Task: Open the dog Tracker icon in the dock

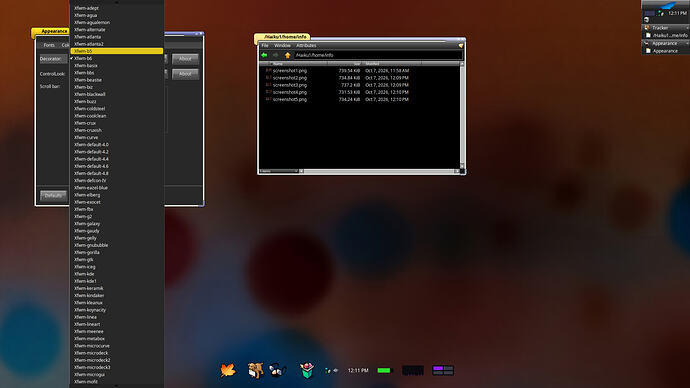Action: tap(255, 370)
